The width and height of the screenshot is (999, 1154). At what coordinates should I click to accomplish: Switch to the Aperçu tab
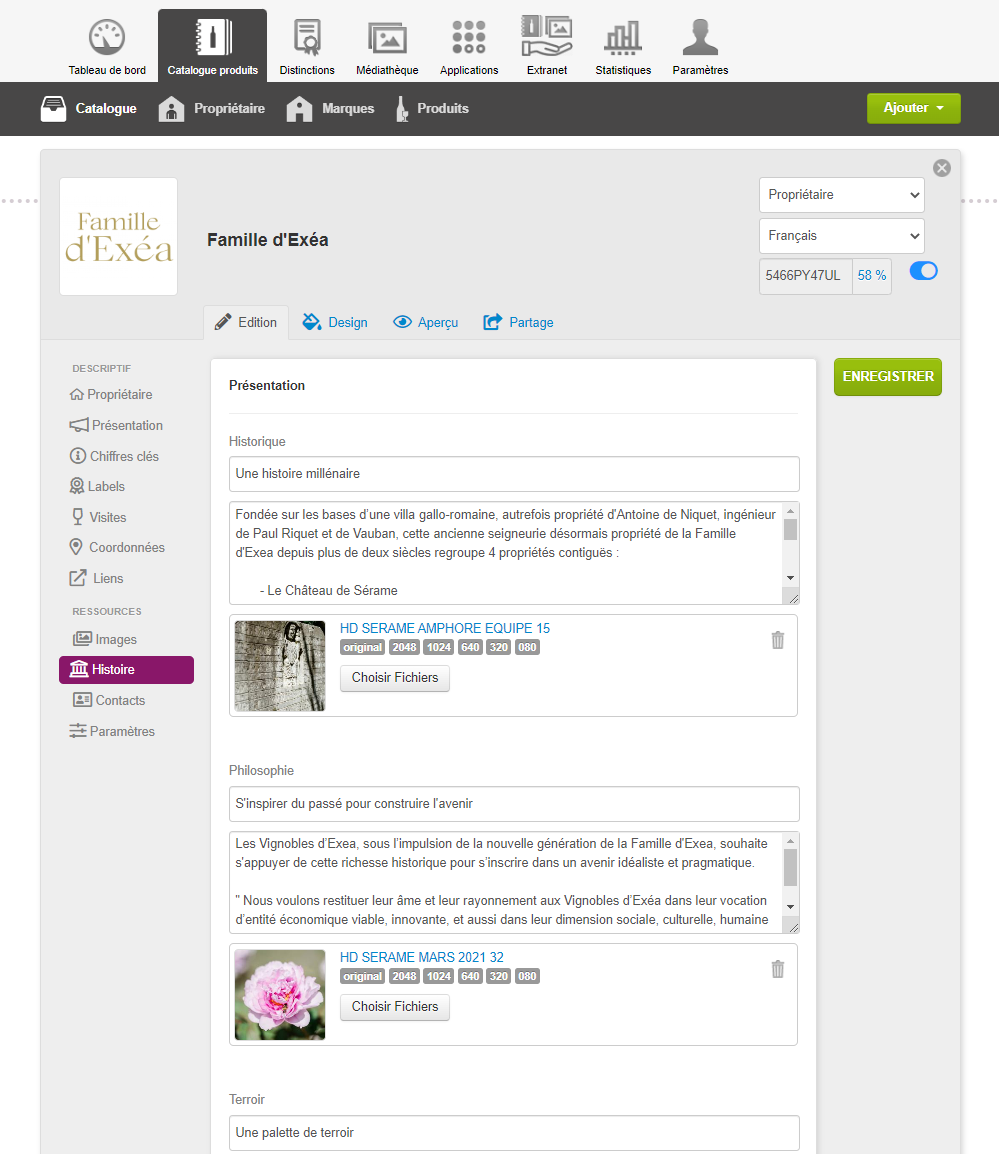(x=426, y=322)
